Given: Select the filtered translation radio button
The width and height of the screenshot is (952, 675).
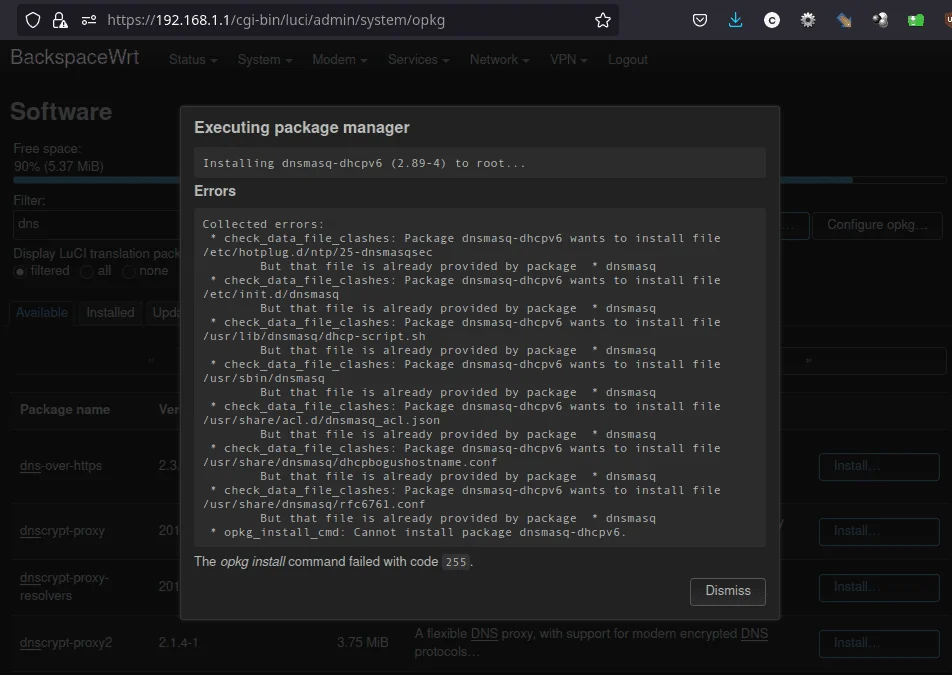Looking at the screenshot, I should point(20,271).
